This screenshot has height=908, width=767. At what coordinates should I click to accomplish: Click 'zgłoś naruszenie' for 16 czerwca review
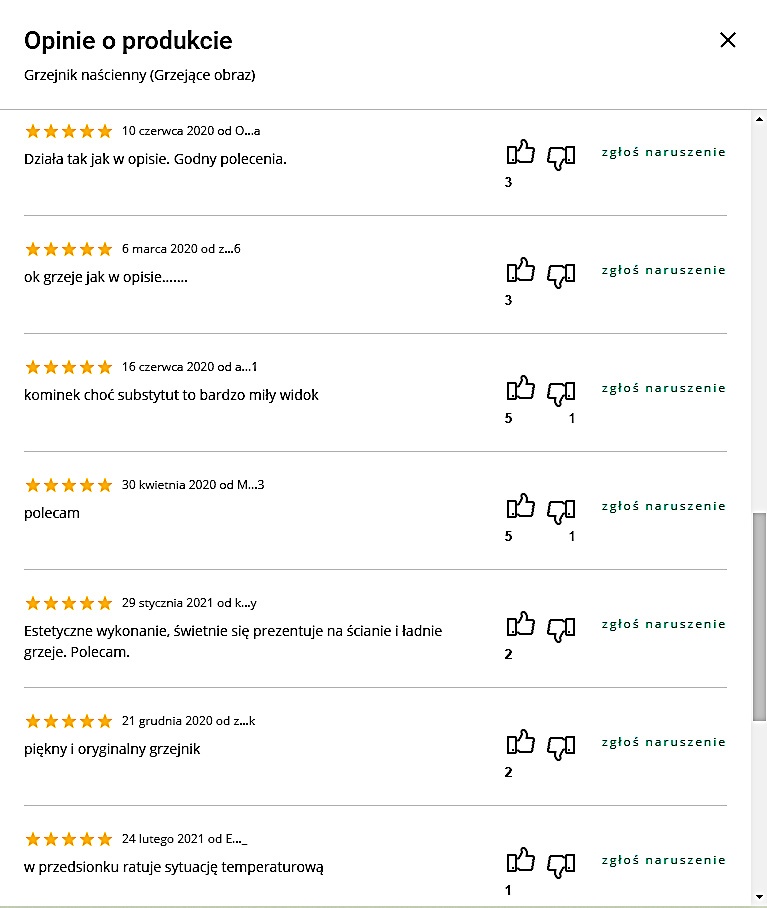663,389
